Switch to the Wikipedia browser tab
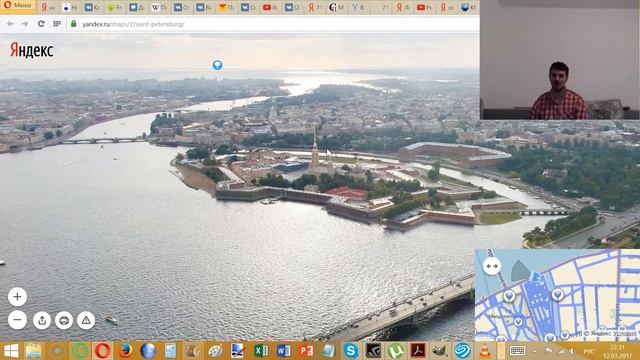This screenshot has height=360, width=640. coord(159,7)
